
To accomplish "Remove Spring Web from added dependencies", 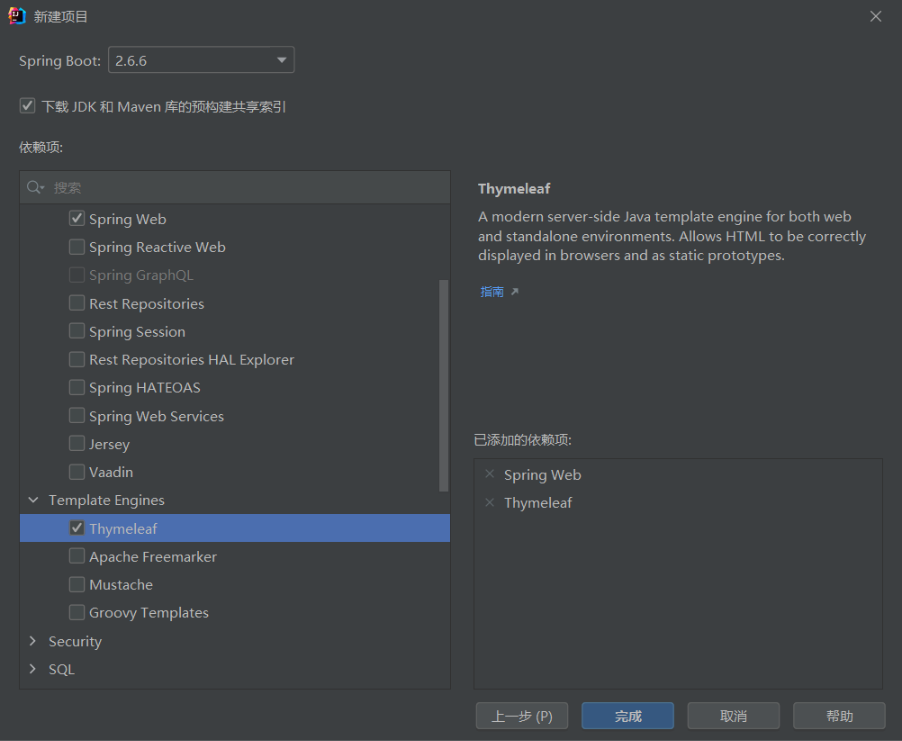I will 490,474.
